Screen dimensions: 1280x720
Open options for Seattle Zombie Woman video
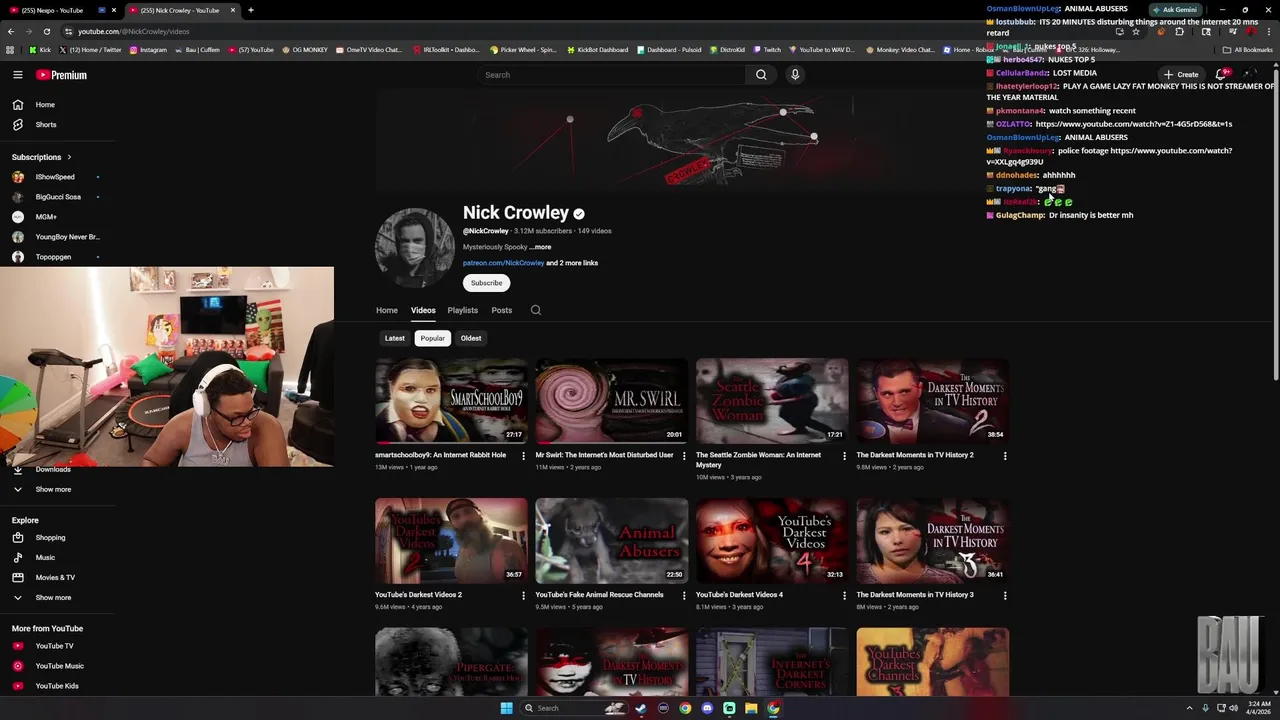coord(844,456)
